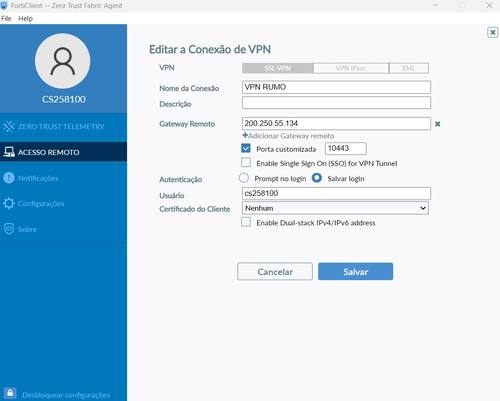
Task: Click the empty Descrição field
Action: 336,103
